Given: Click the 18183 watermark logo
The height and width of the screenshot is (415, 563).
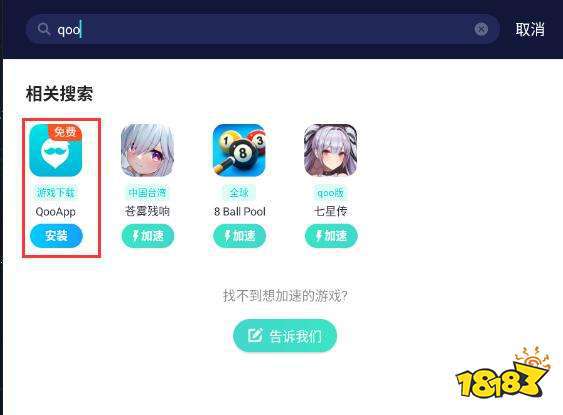Looking at the screenshot, I should tap(503, 373).
